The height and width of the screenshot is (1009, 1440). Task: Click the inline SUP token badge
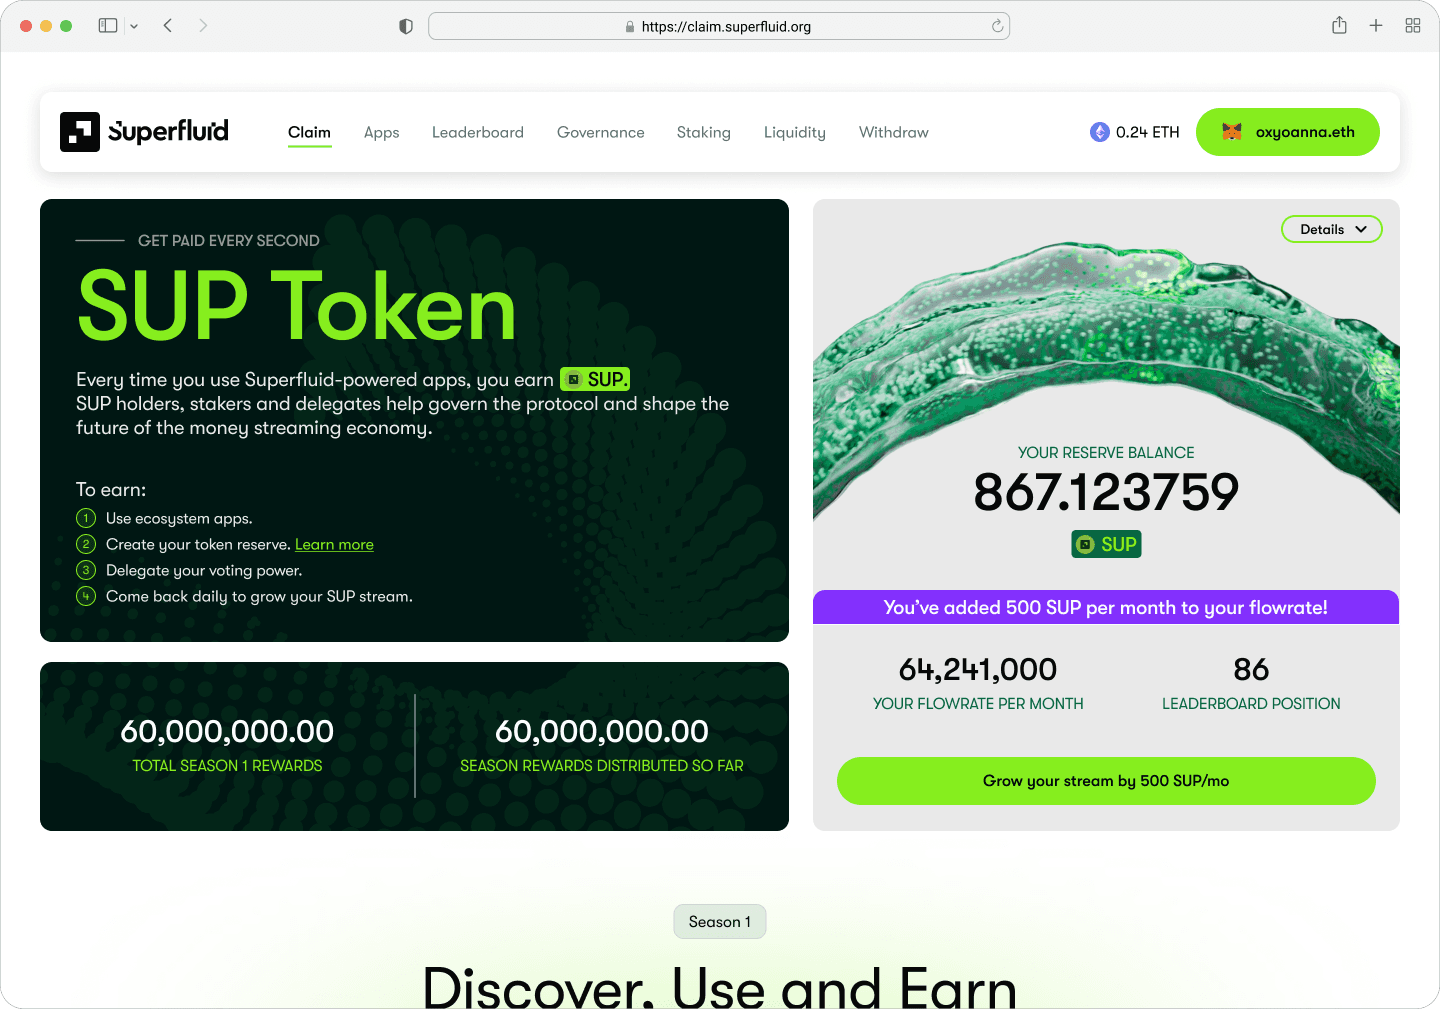(x=595, y=379)
